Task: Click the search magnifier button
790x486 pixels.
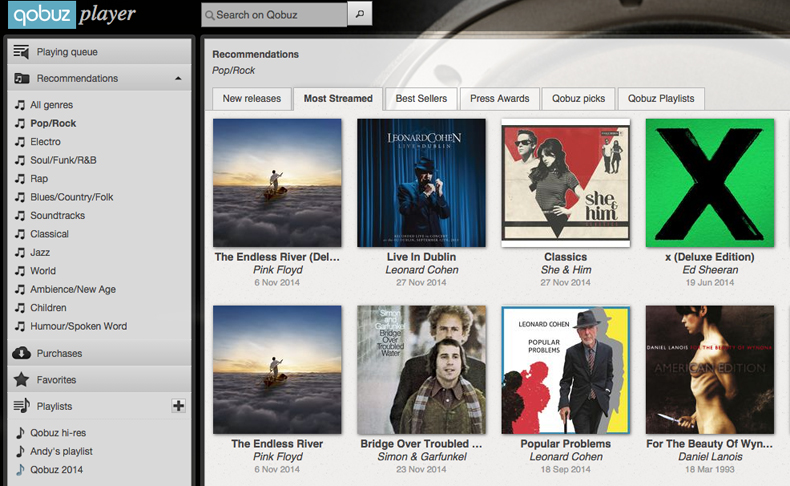Action: (x=360, y=15)
